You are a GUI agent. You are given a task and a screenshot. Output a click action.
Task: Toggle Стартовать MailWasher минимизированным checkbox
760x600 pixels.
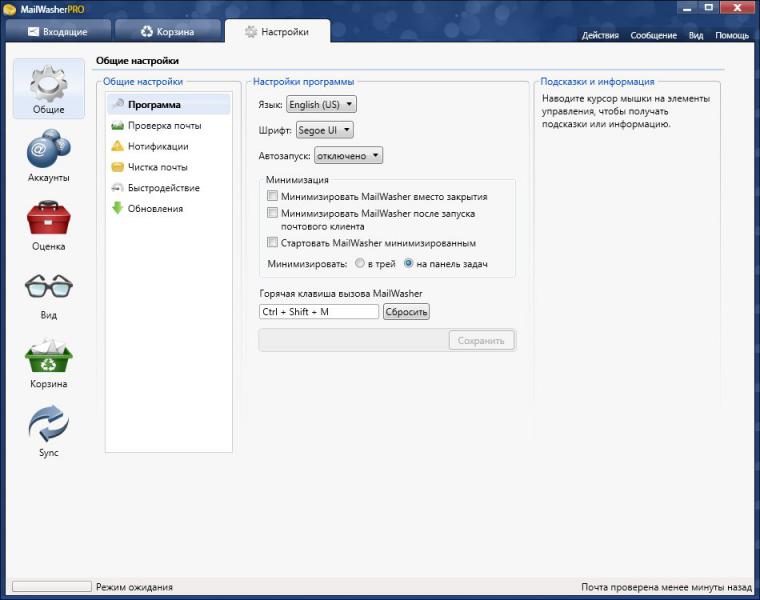click(272, 242)
